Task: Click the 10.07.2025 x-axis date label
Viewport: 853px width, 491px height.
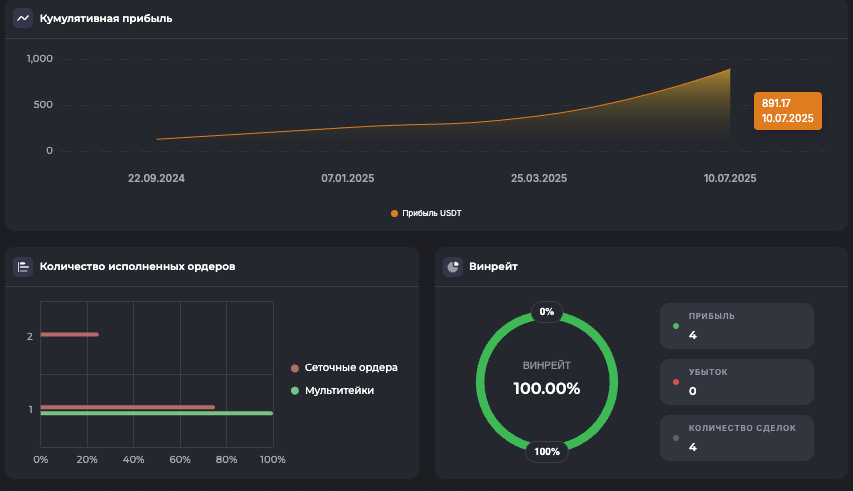Action: click(x=730, y=178)
